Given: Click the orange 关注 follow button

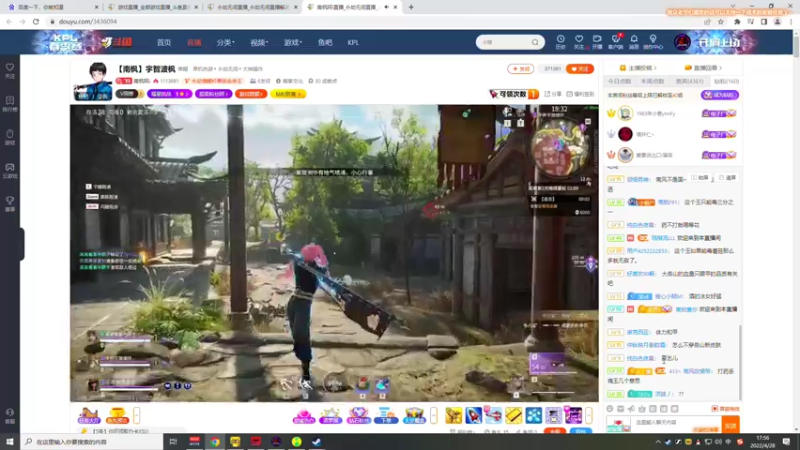Looking at the screenshot, I should coord(580,68).
